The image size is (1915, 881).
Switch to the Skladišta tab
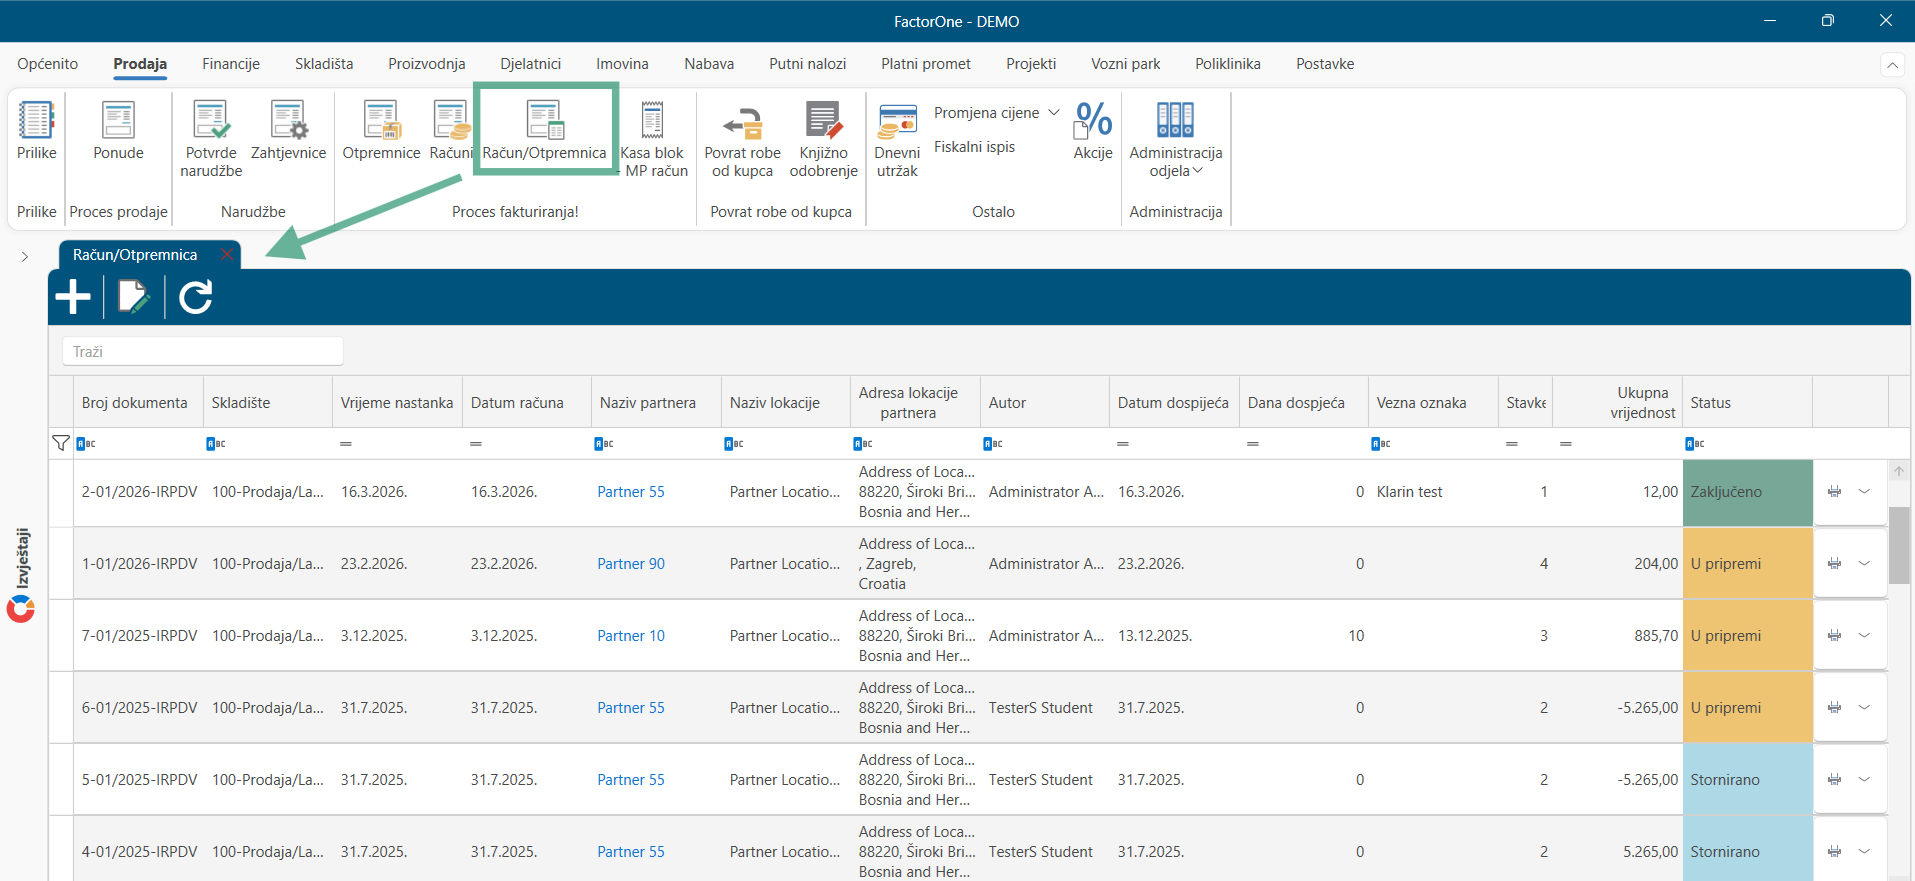[324, 64]
